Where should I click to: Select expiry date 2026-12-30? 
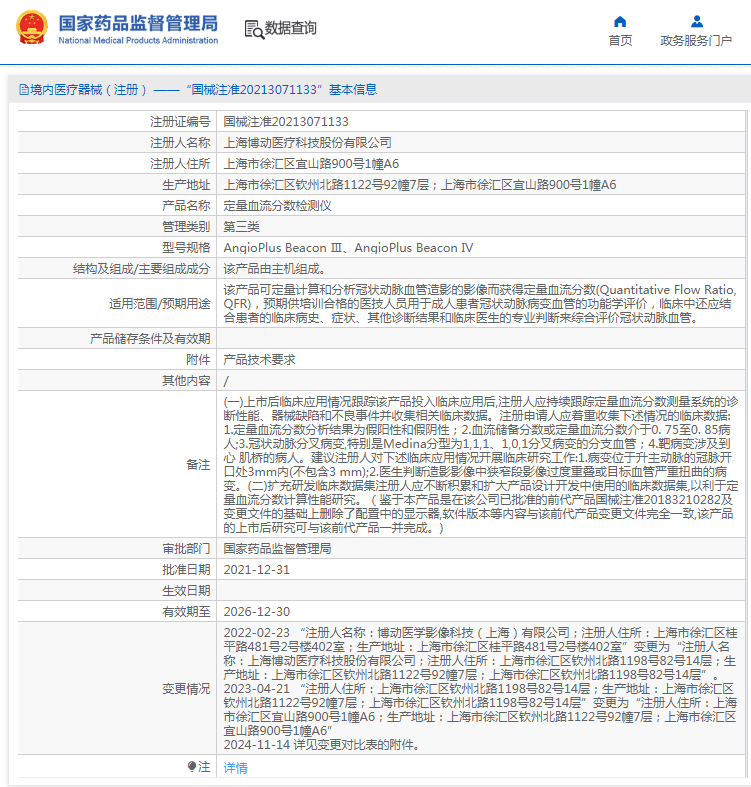257,612
